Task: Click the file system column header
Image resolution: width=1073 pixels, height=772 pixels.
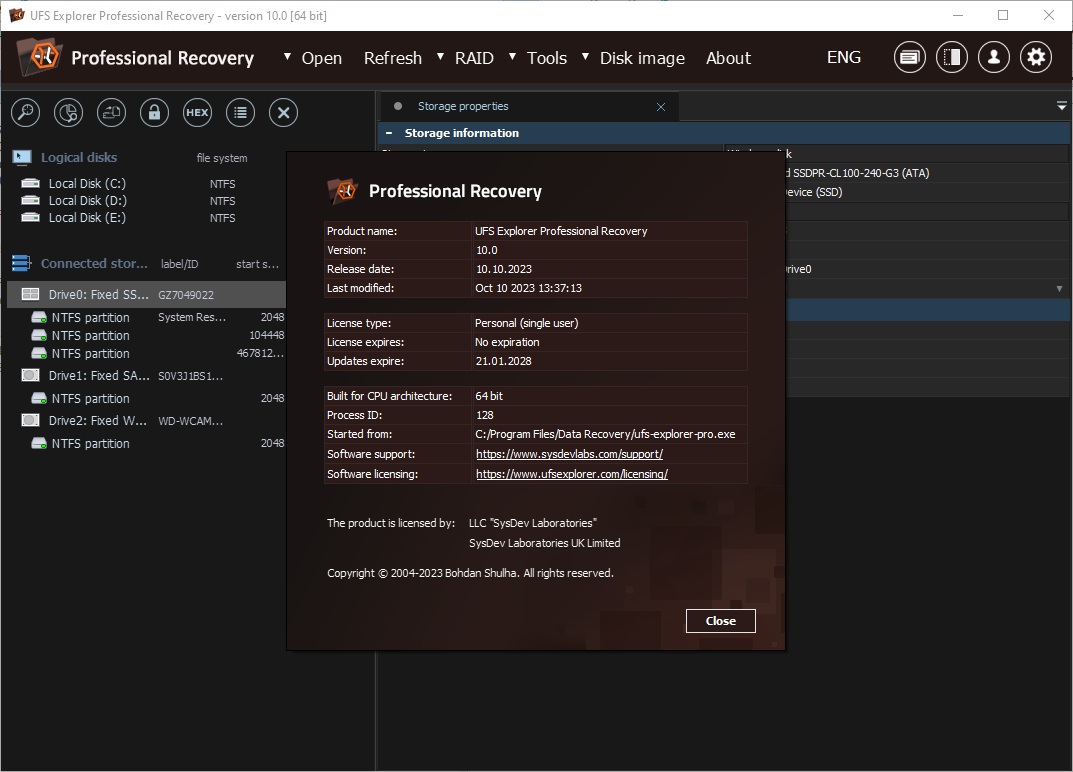Action: [x=222, y=158]
